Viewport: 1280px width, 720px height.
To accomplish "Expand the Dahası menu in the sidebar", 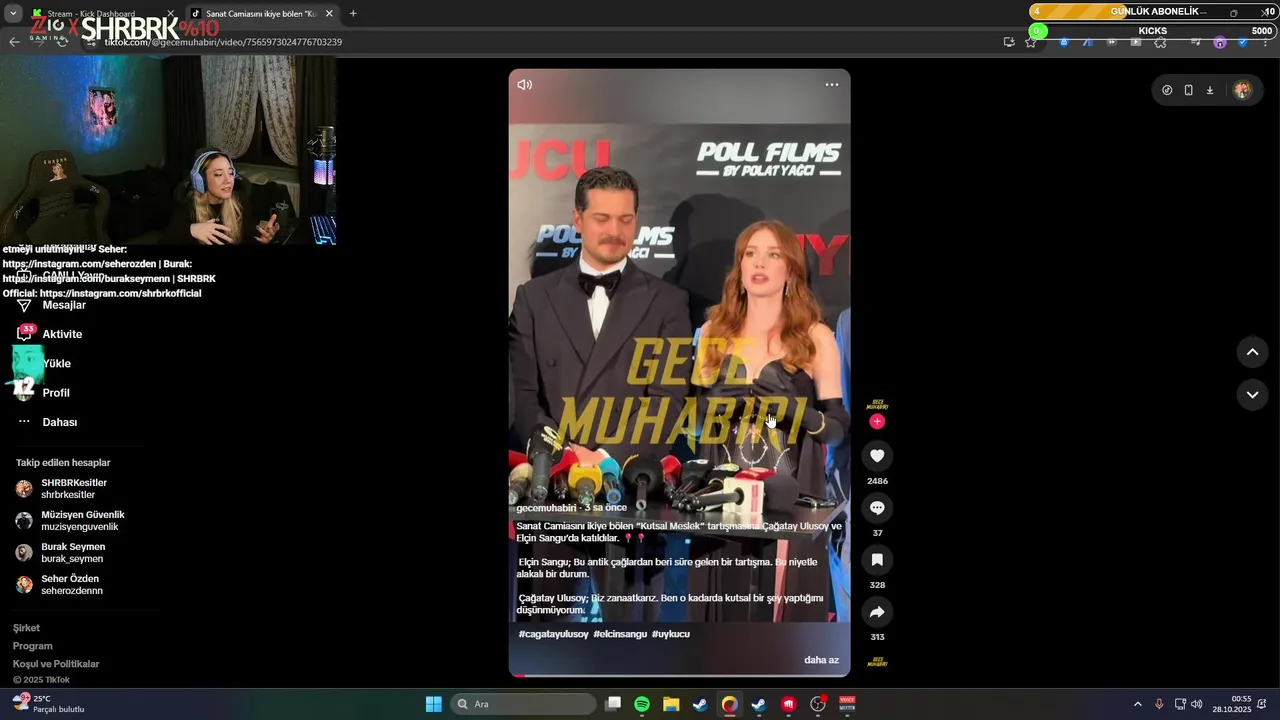I will 59,422.
